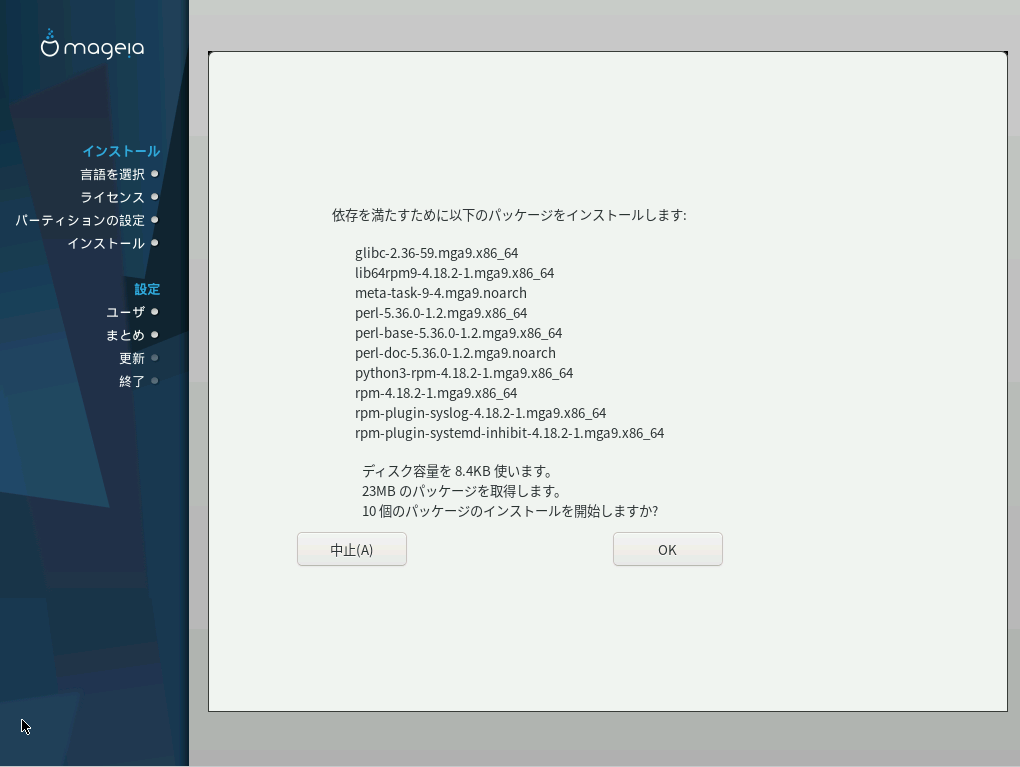Cancel with the 中止(A) button
The height and width of the screenshot is (767, 1020).
click(352, 549)
